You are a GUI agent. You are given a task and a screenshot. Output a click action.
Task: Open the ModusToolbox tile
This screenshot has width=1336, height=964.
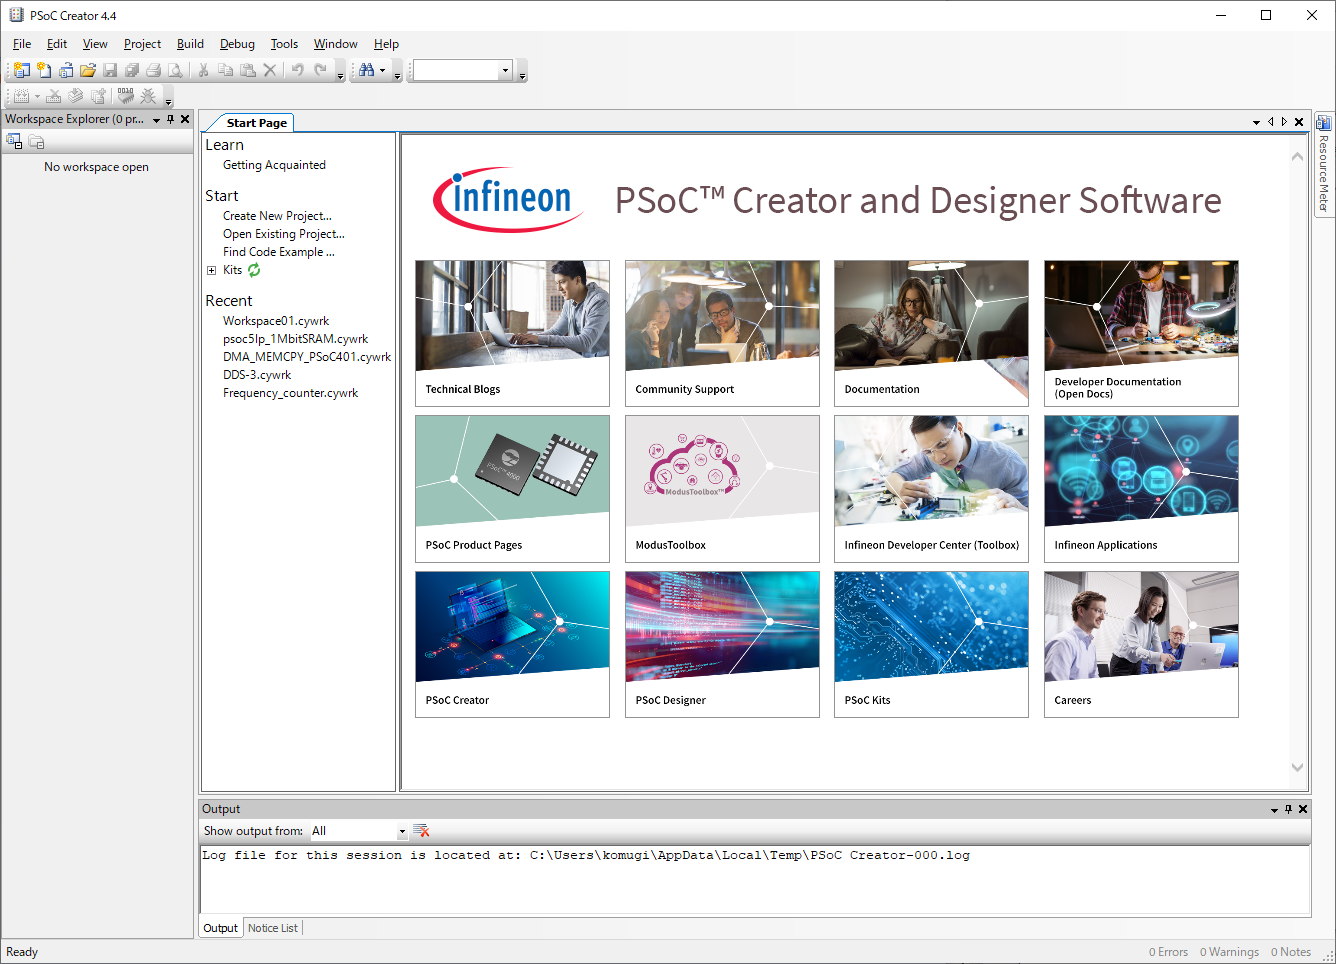pos(722,489)
